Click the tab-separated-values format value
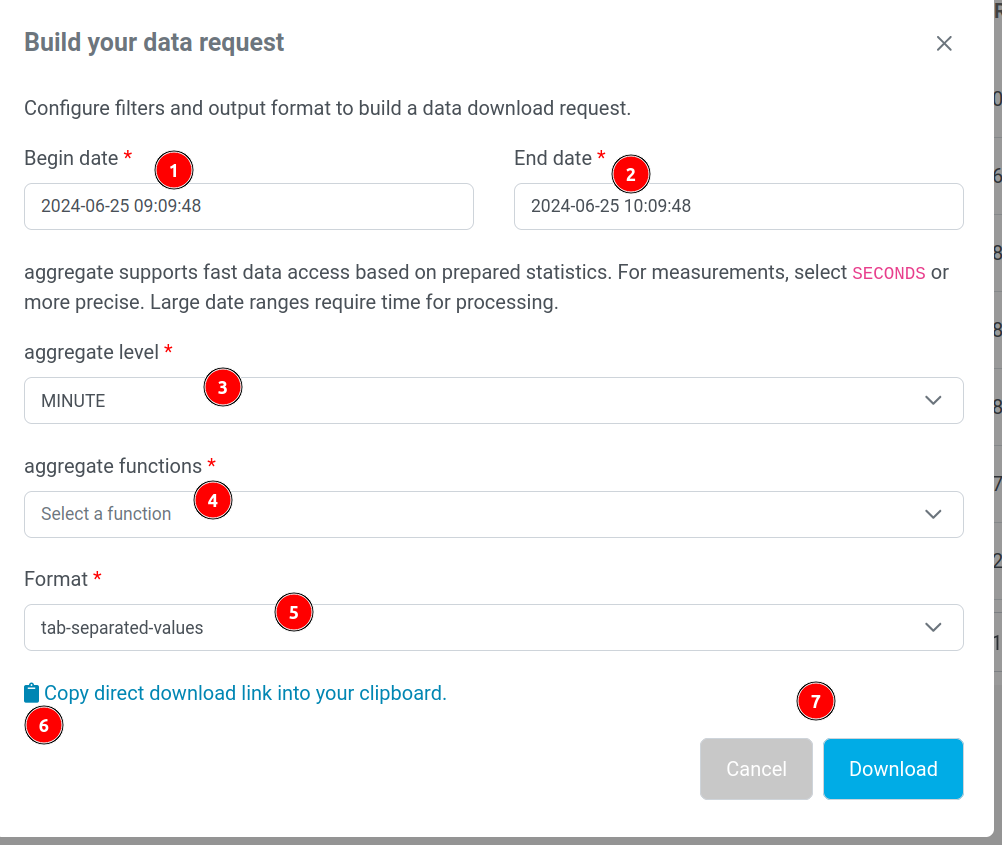Screen dimensions: 1002x845 (122, 628)
